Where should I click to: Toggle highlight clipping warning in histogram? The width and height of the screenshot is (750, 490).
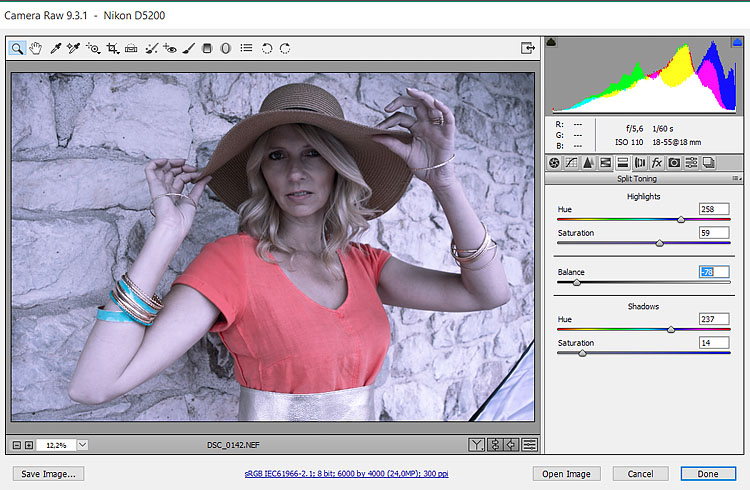point(736,43)
